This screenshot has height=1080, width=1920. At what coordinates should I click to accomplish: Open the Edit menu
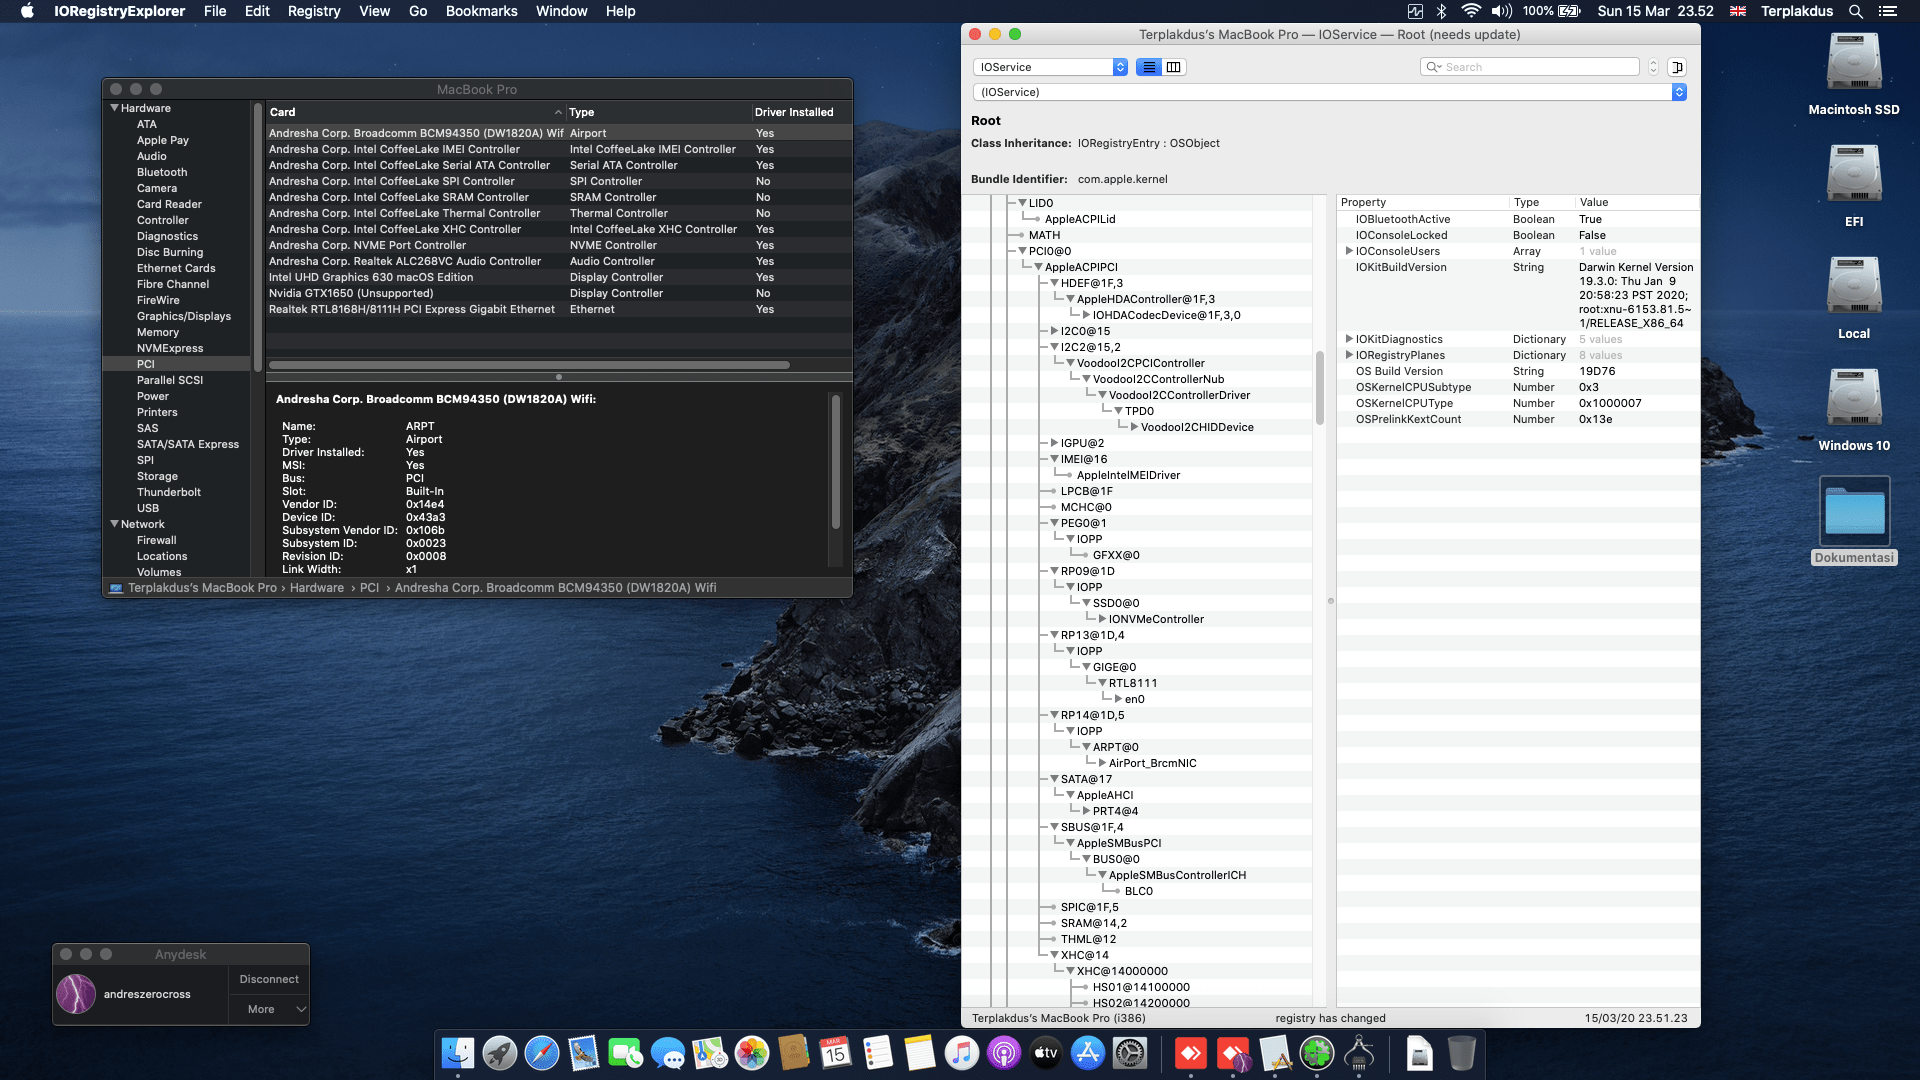(257, 11)
